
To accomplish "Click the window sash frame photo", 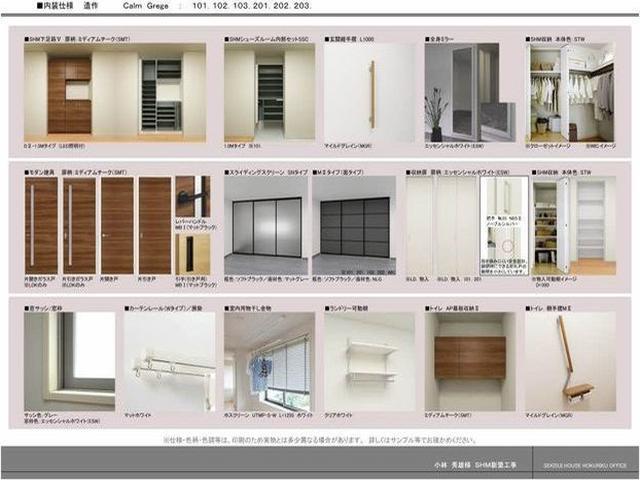I will [70, 360].
